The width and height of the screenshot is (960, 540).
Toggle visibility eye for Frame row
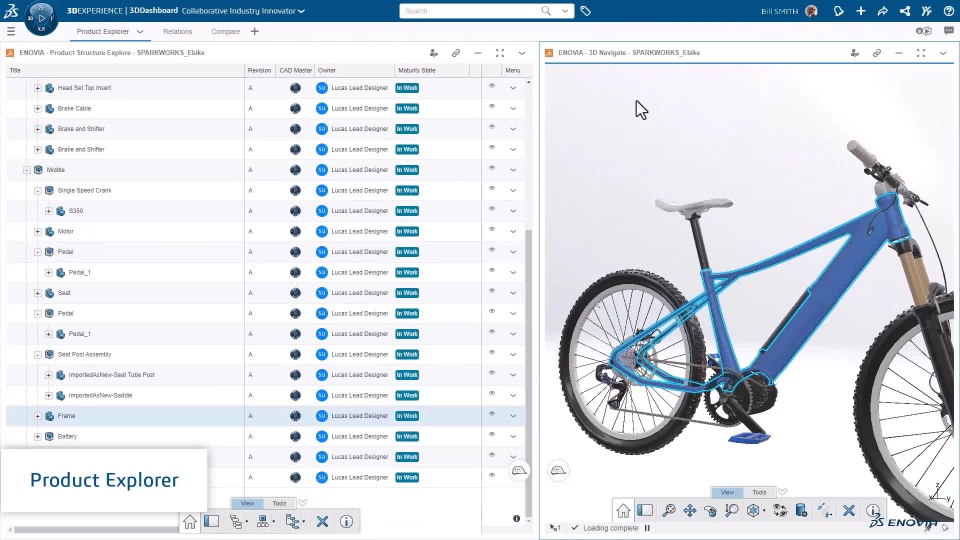[492, 414]
